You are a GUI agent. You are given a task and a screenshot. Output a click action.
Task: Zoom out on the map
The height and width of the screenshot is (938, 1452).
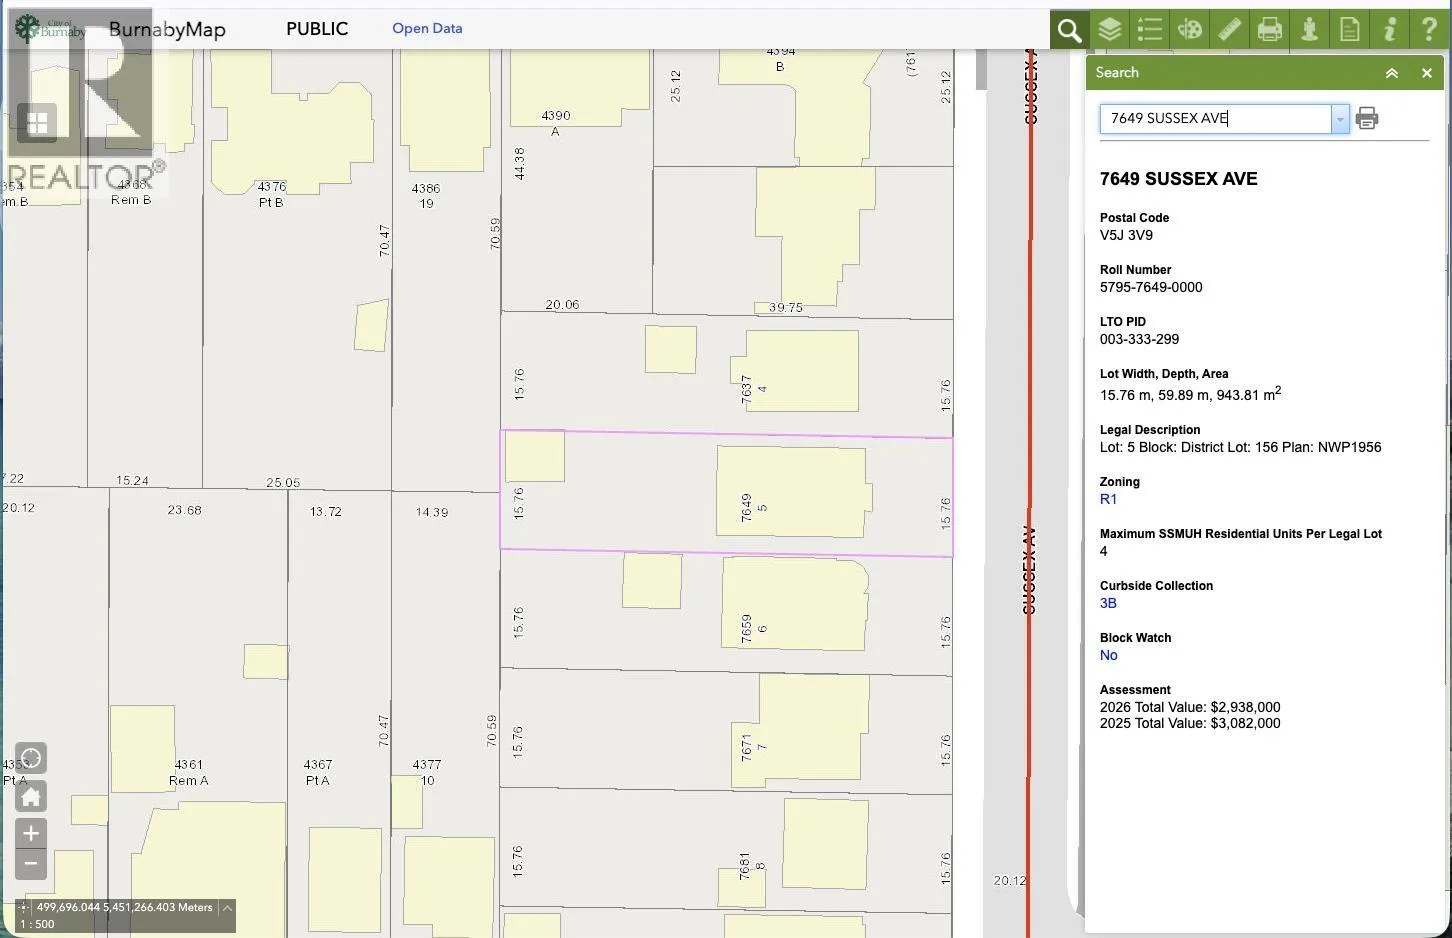click(31, 864)
